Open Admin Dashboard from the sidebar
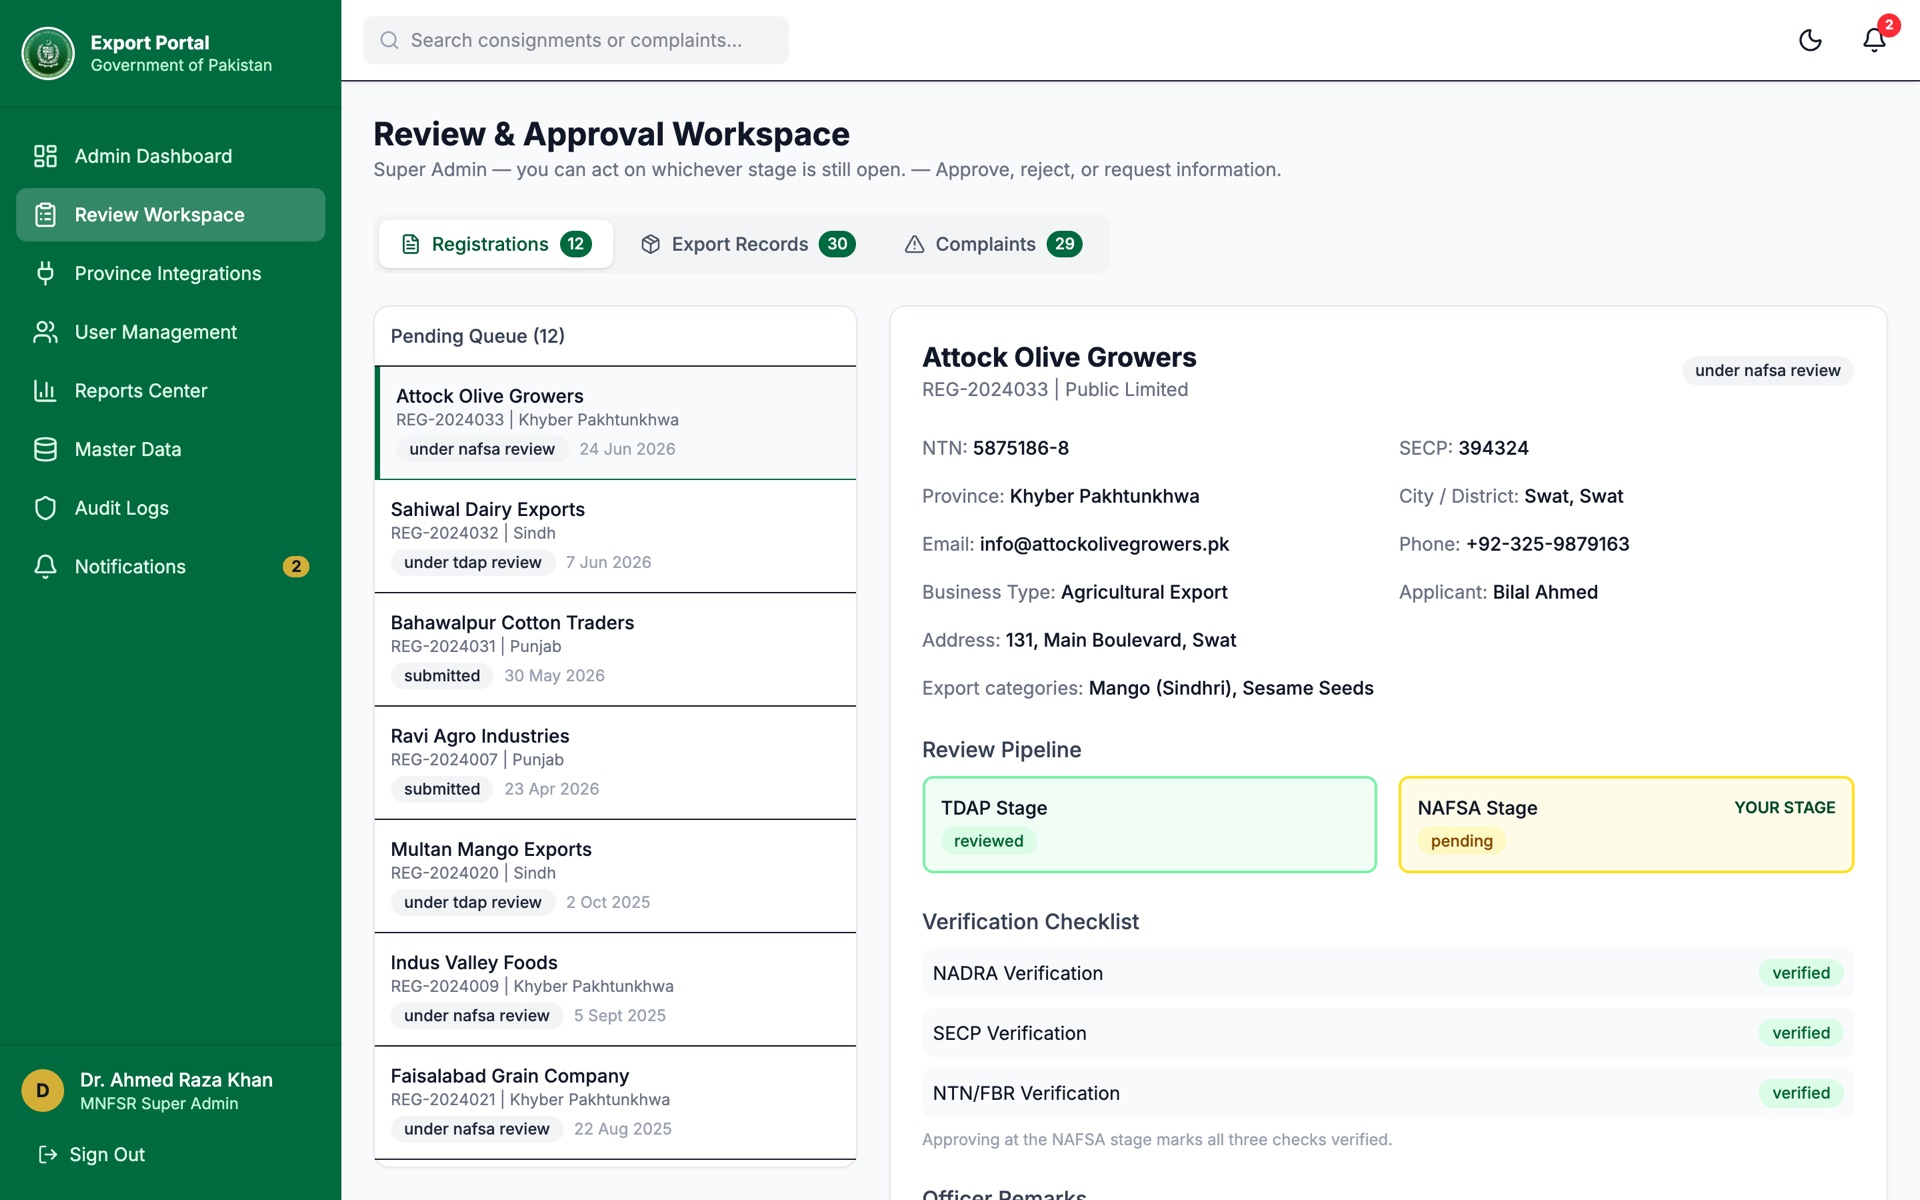 [171, 156]
